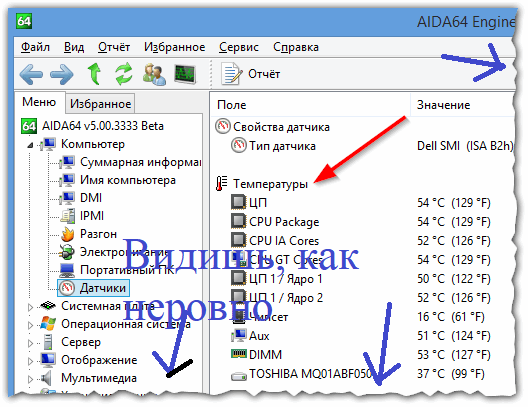Click the Windows flag icon of Операционная система
This screenshot has width=528, height=407.
(48, 324)
